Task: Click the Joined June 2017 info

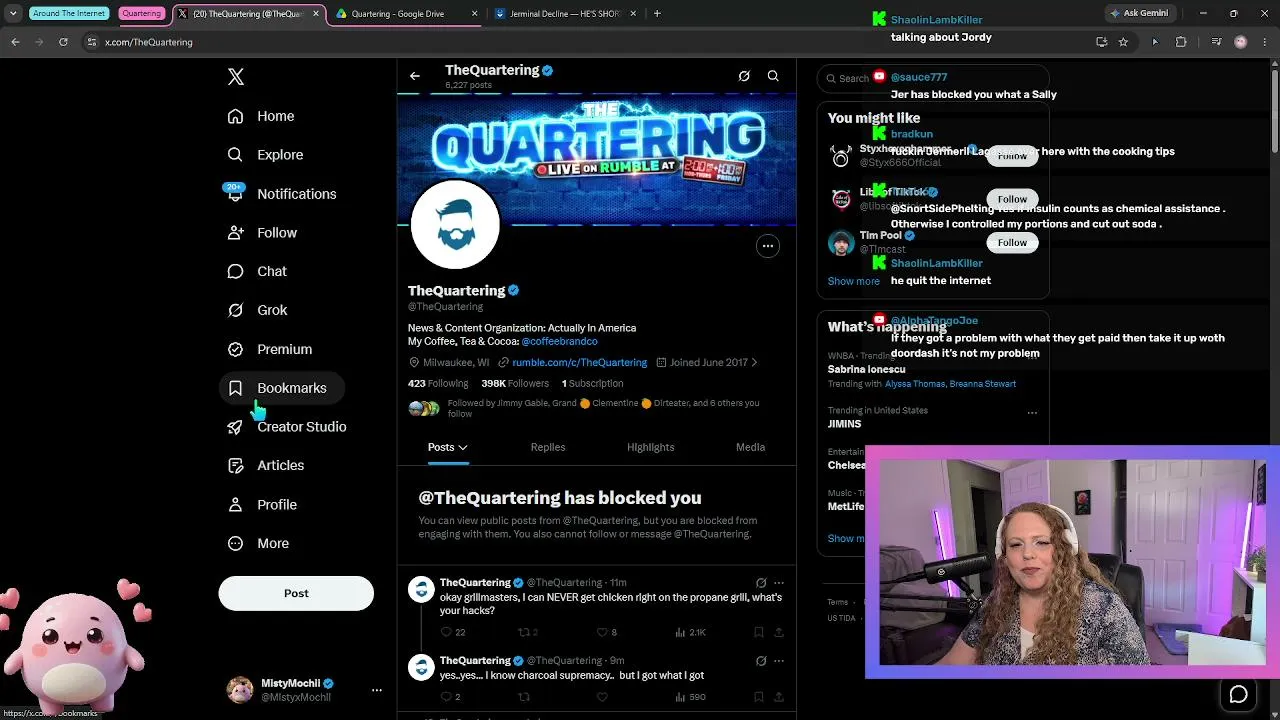Action: 707,363
